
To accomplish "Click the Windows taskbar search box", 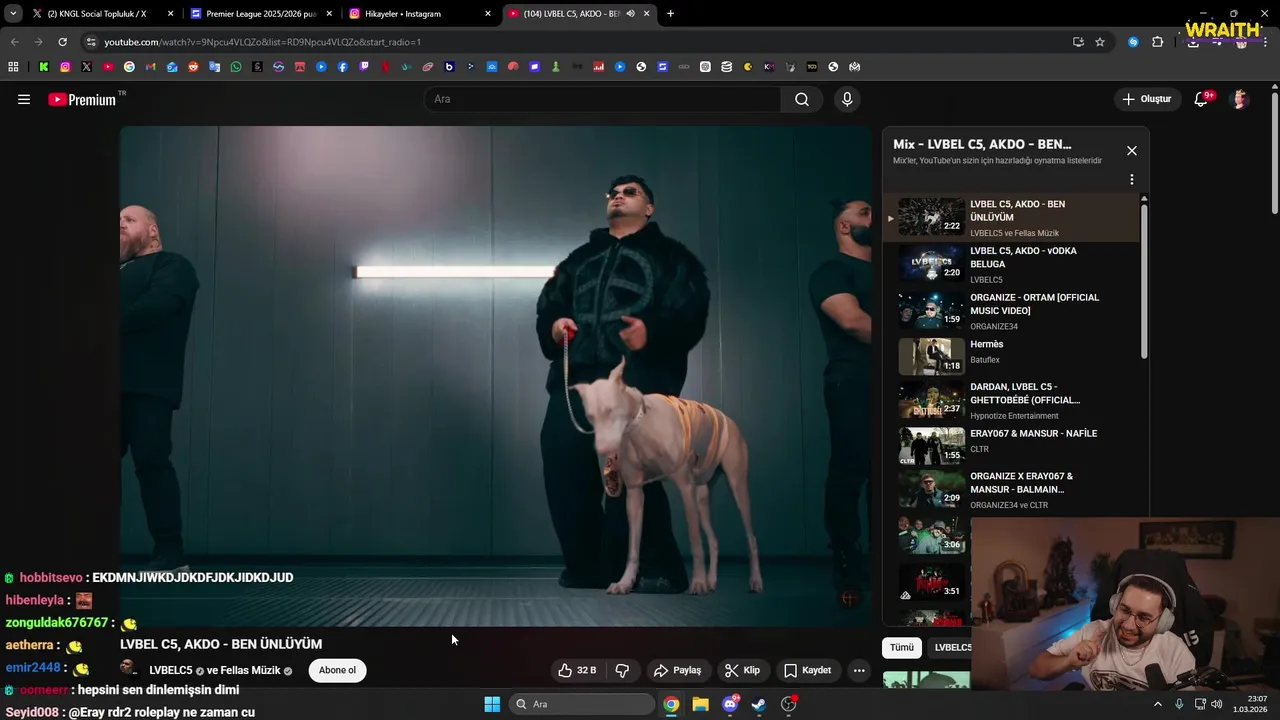I will (x=582, y=704).
